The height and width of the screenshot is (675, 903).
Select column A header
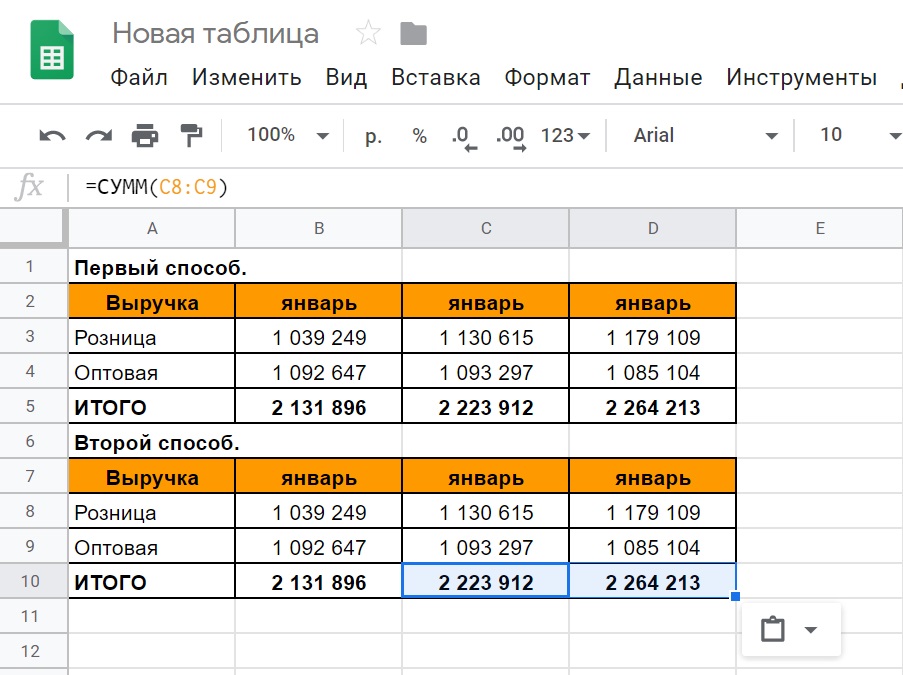pos(152,229)
